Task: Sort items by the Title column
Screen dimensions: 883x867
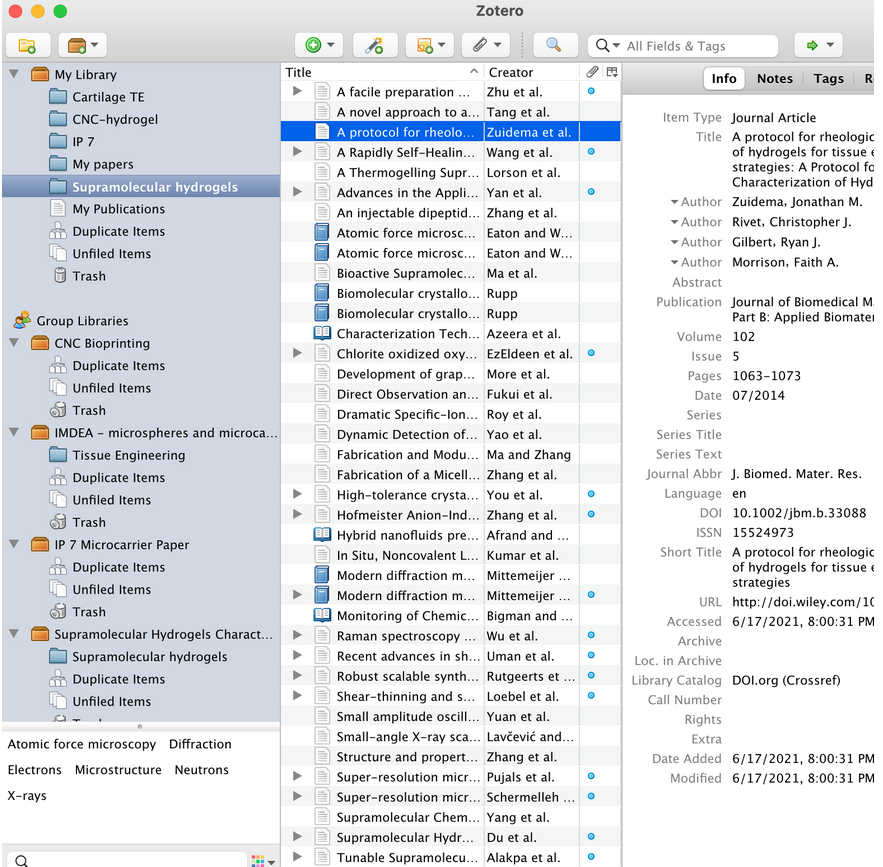Action: [382, 72]
